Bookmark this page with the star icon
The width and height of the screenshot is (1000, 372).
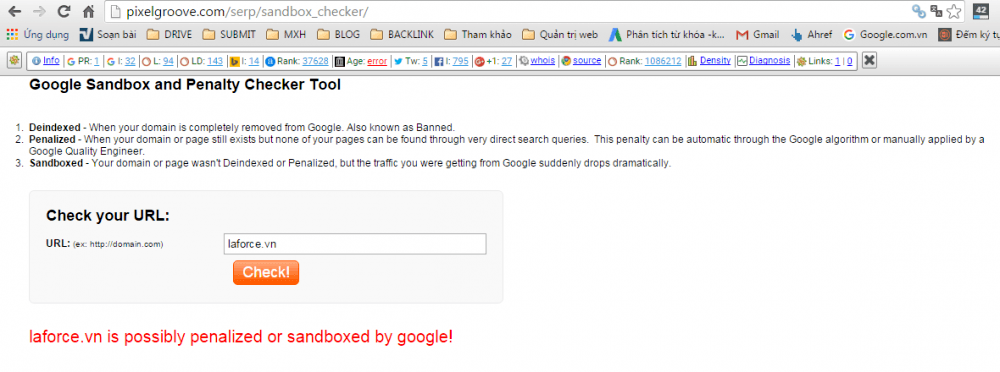[954, 11]
